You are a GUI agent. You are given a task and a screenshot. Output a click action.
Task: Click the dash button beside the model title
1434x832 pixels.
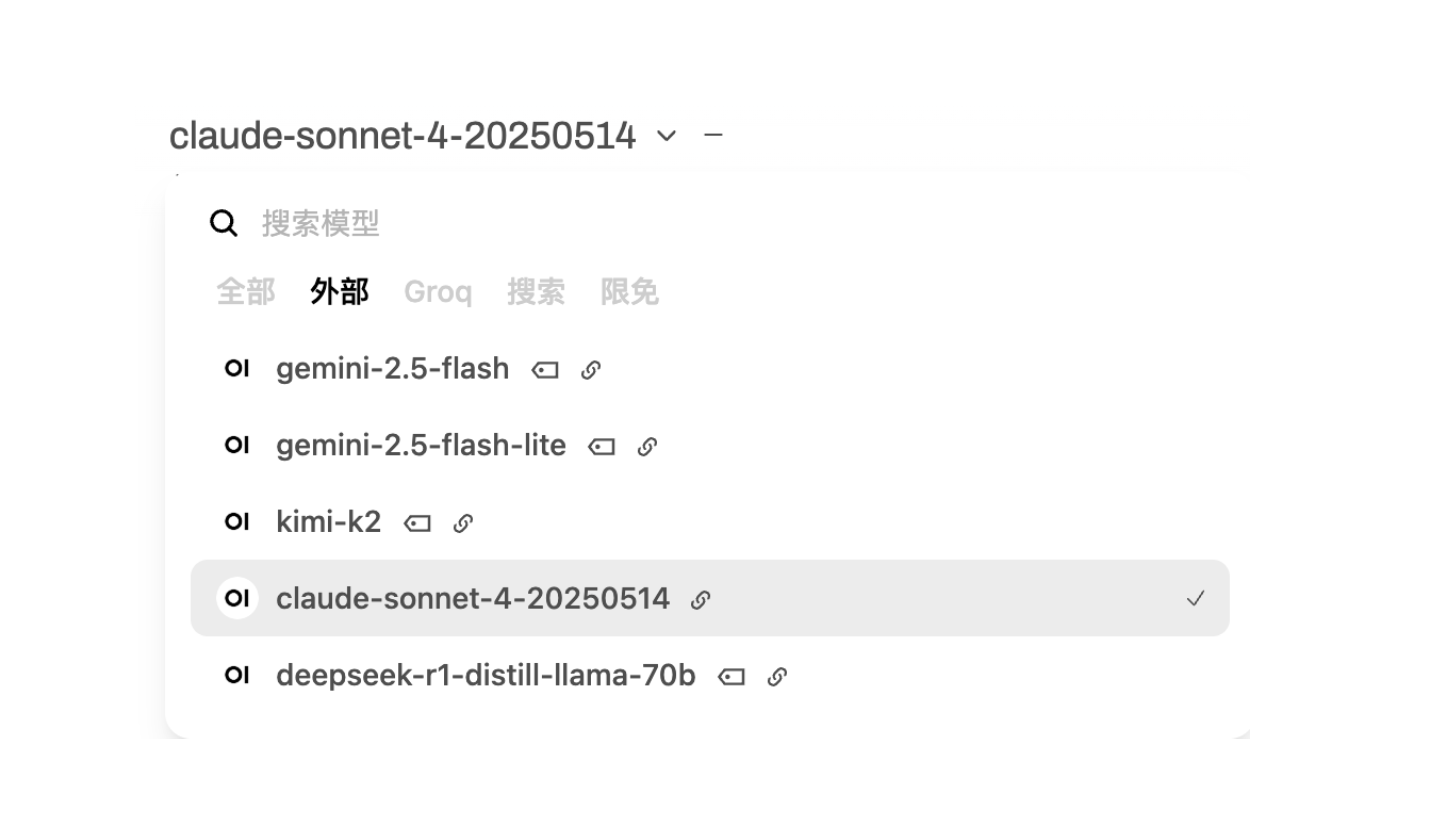tap(714, 135)
